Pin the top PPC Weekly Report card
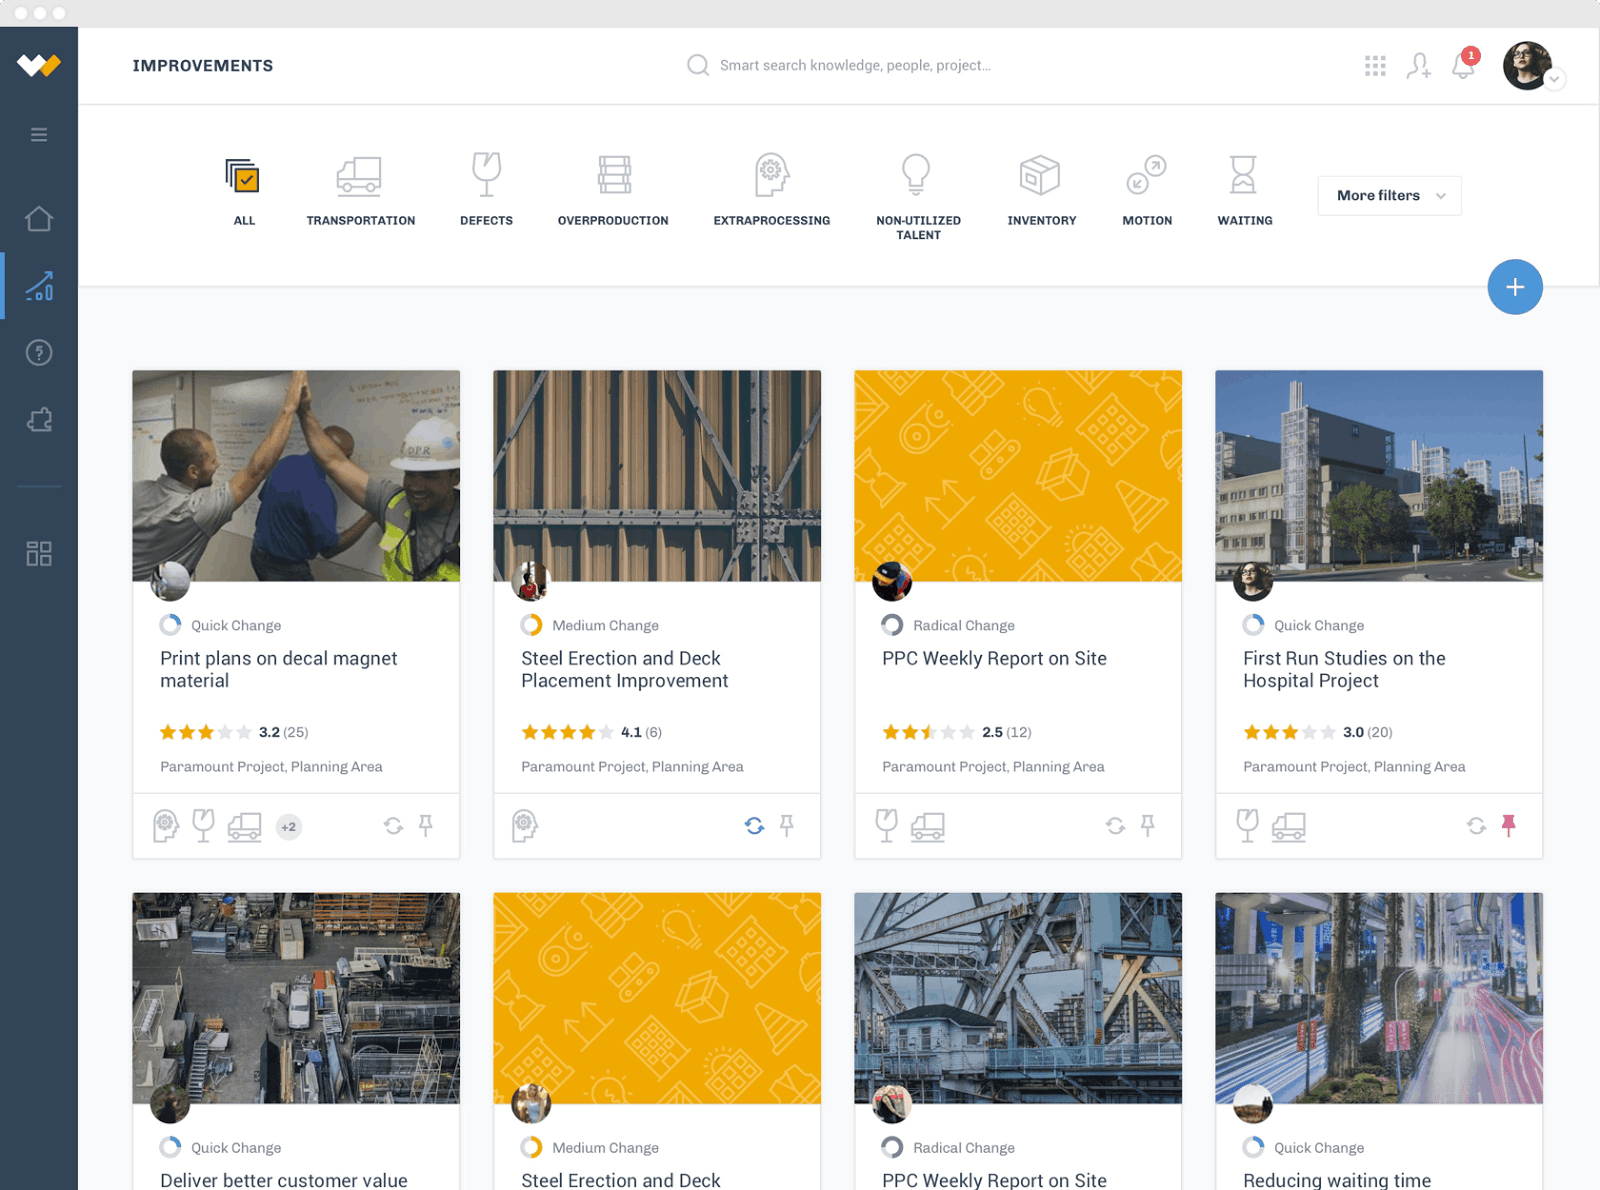1600x1190 pixels. click(x=1148, y=826)
